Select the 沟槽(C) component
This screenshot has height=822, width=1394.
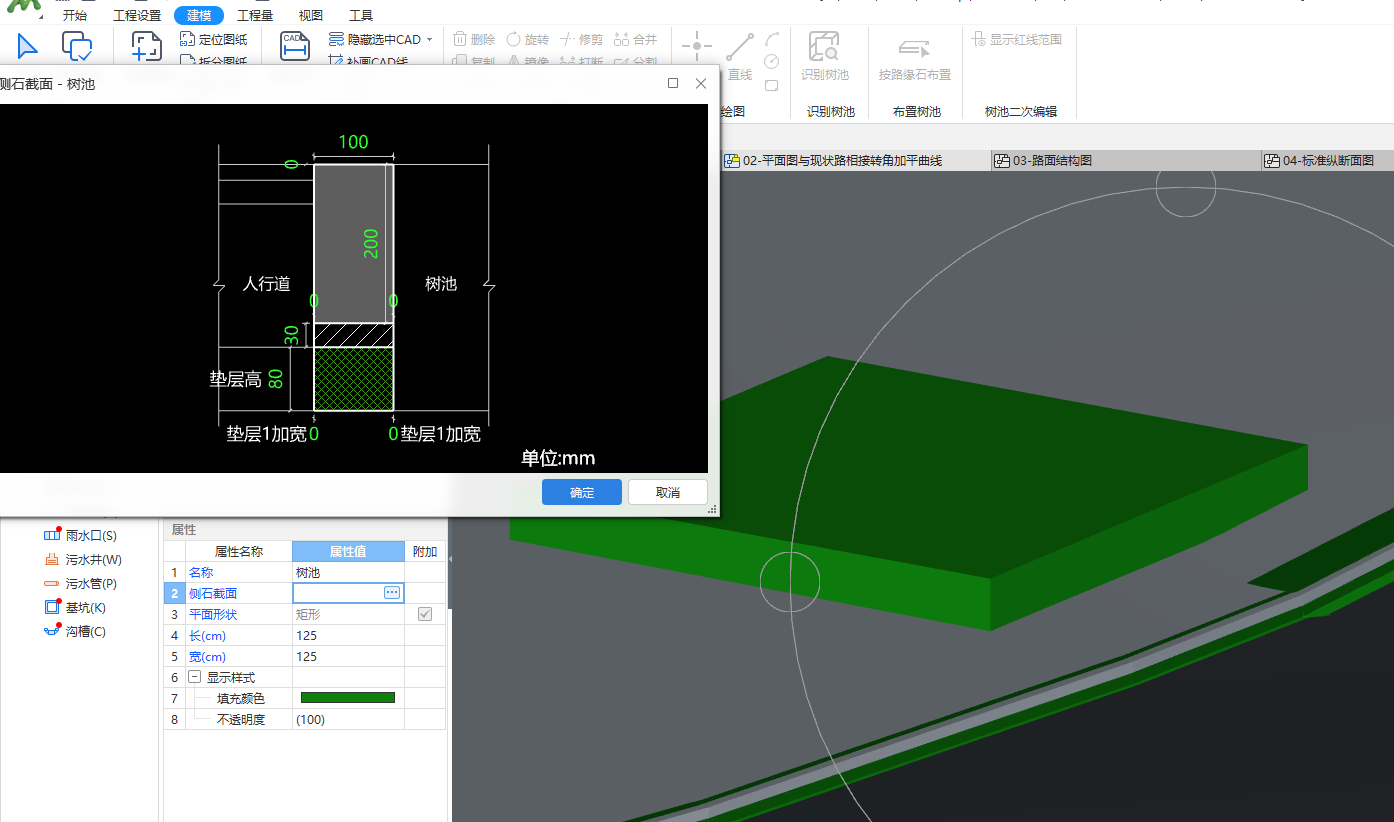[x=75, y=632]
